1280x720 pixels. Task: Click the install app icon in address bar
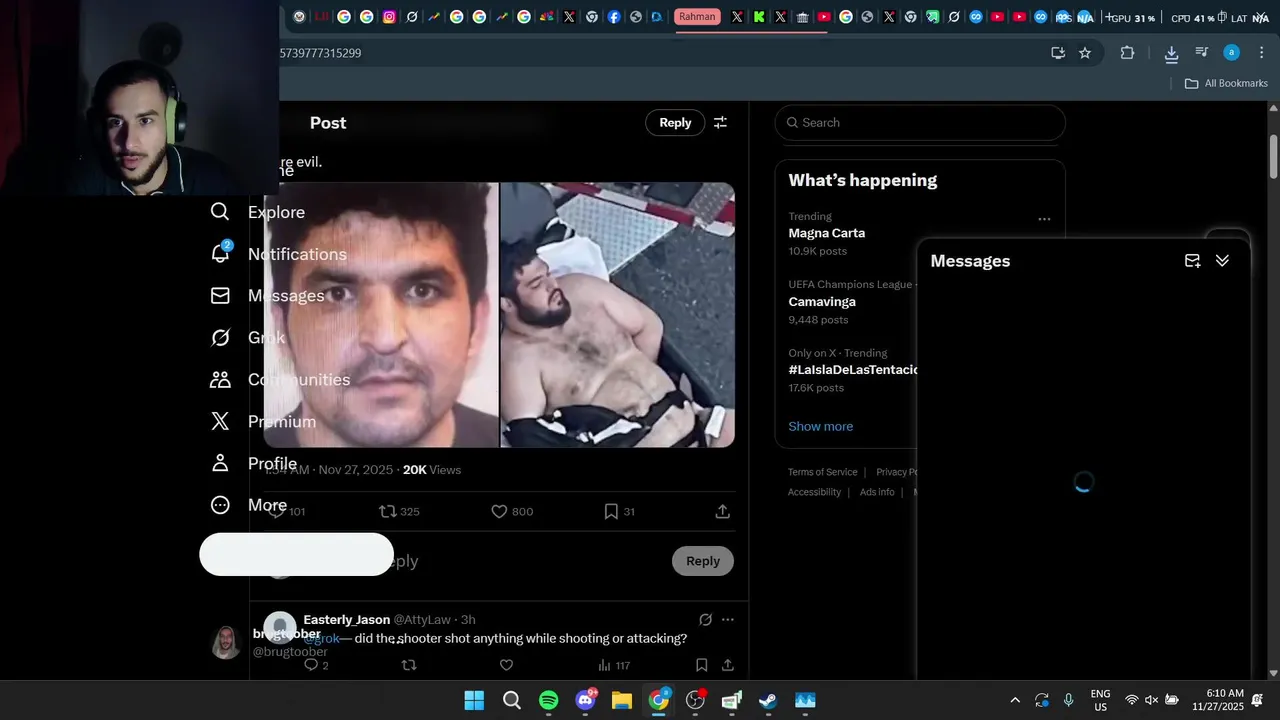[x=1058, y=53]
